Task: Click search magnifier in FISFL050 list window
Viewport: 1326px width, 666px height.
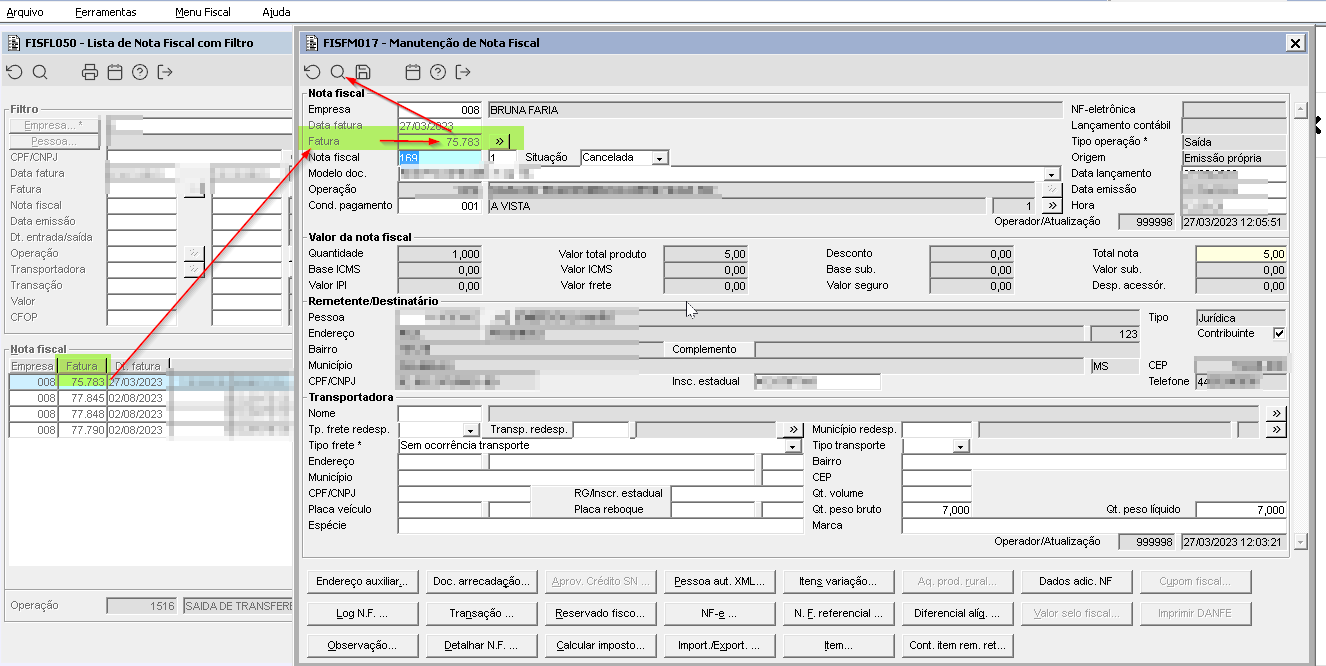Action: [x=39, y=72]
